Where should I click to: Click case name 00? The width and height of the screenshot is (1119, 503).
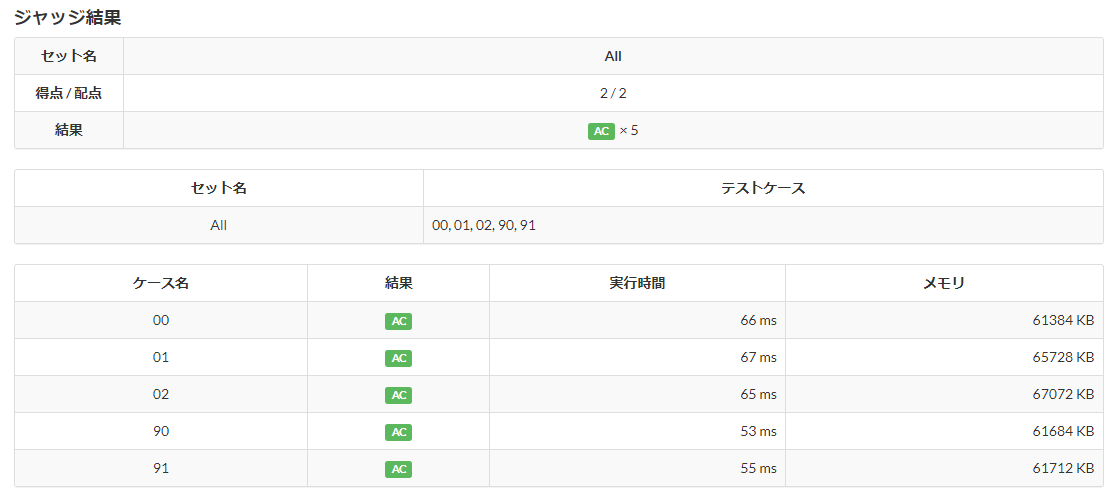(161, 320)
